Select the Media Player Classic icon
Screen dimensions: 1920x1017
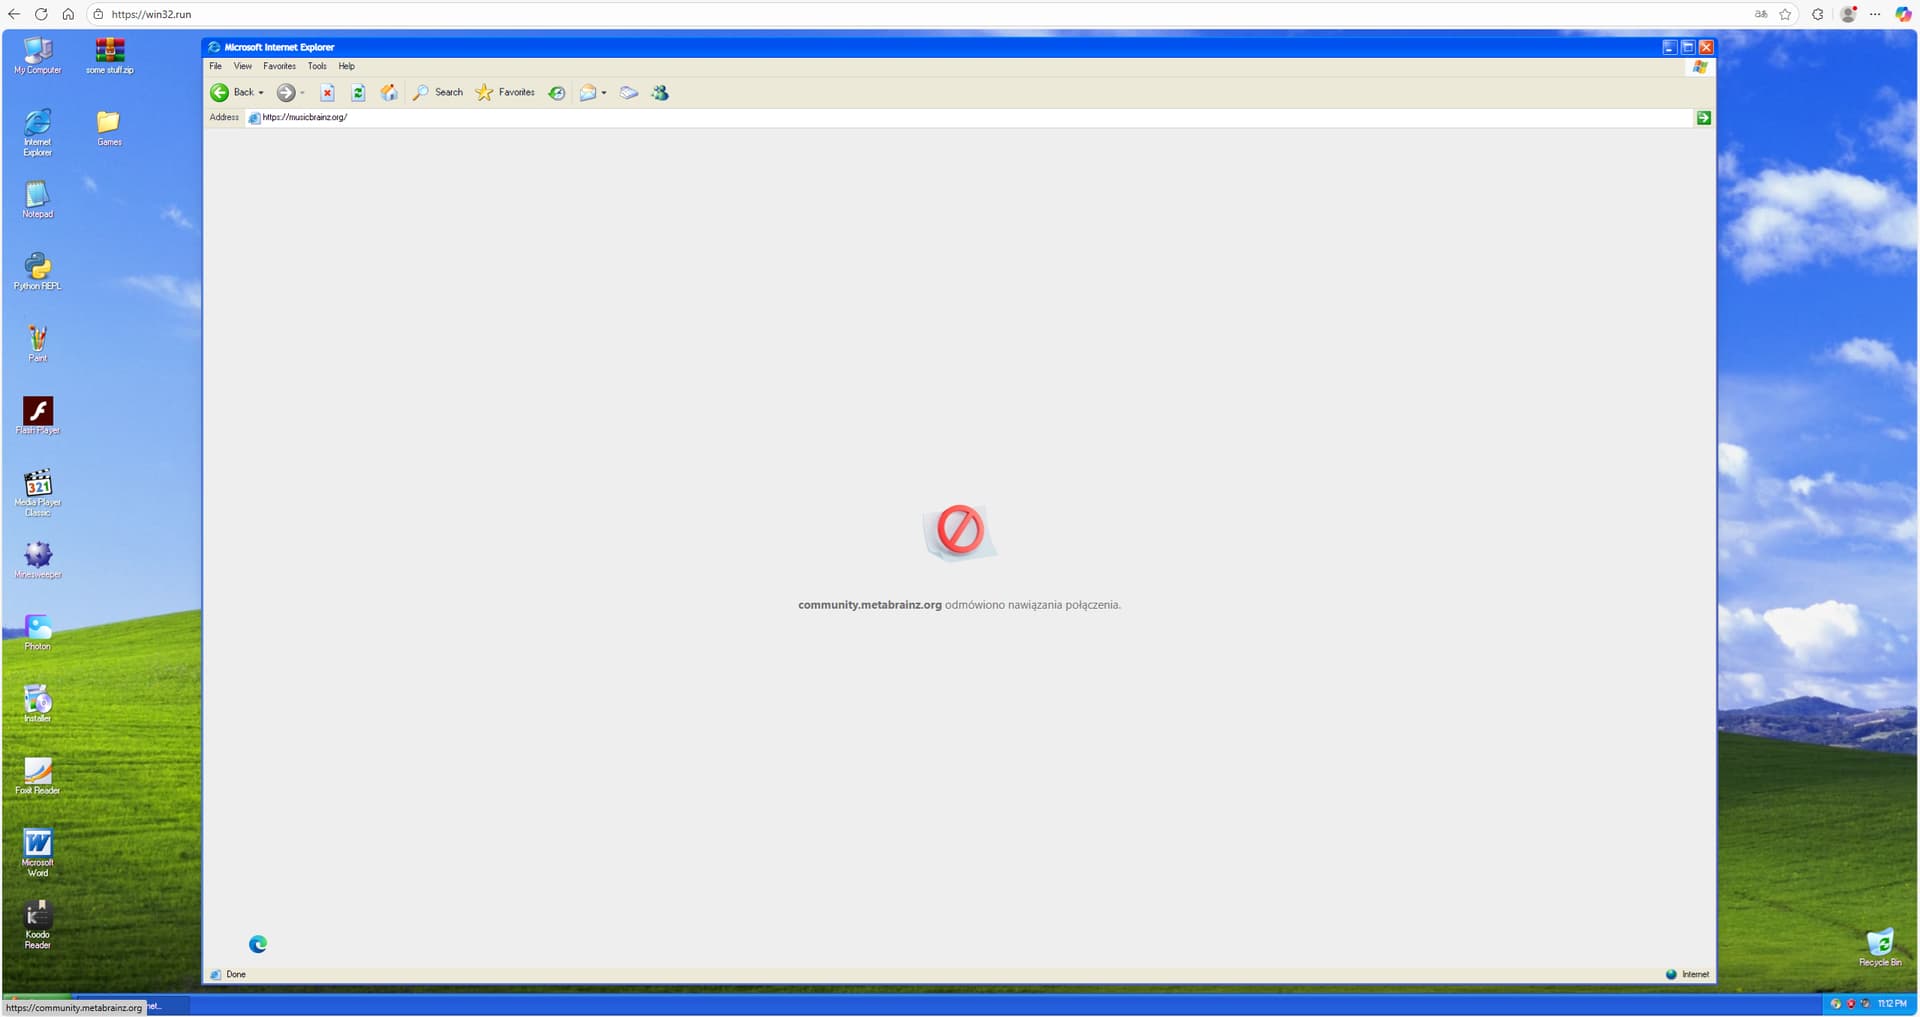pyautogui.click(x=38, y=493)
